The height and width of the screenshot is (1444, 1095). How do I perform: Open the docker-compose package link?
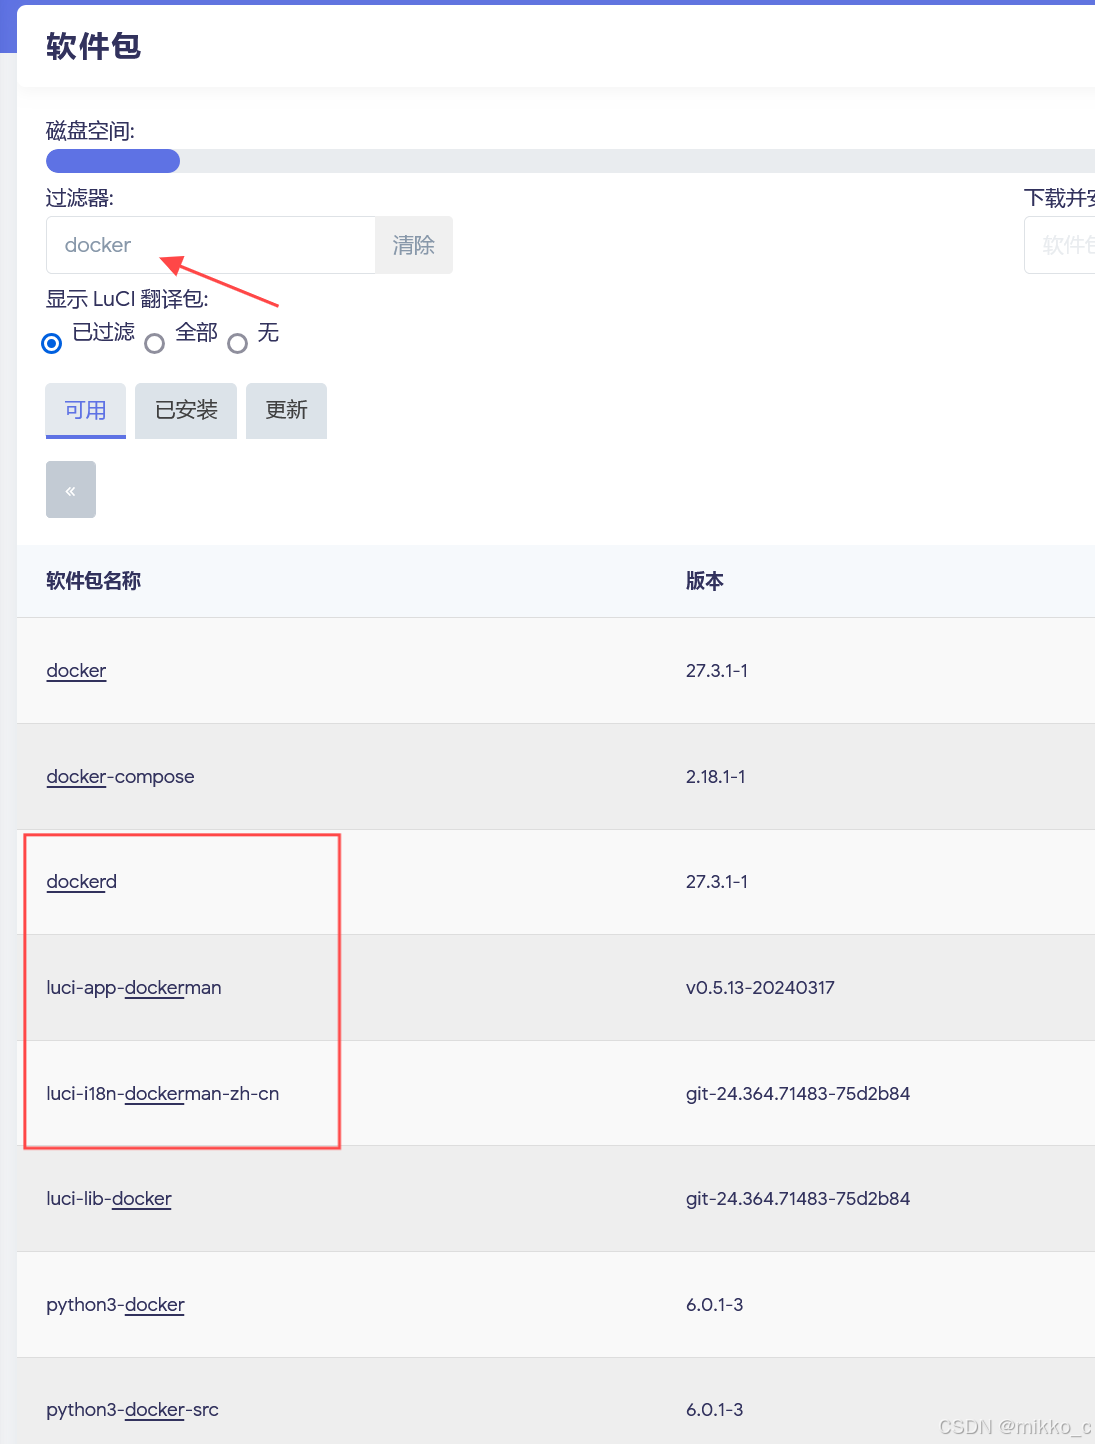click(120, 777)
